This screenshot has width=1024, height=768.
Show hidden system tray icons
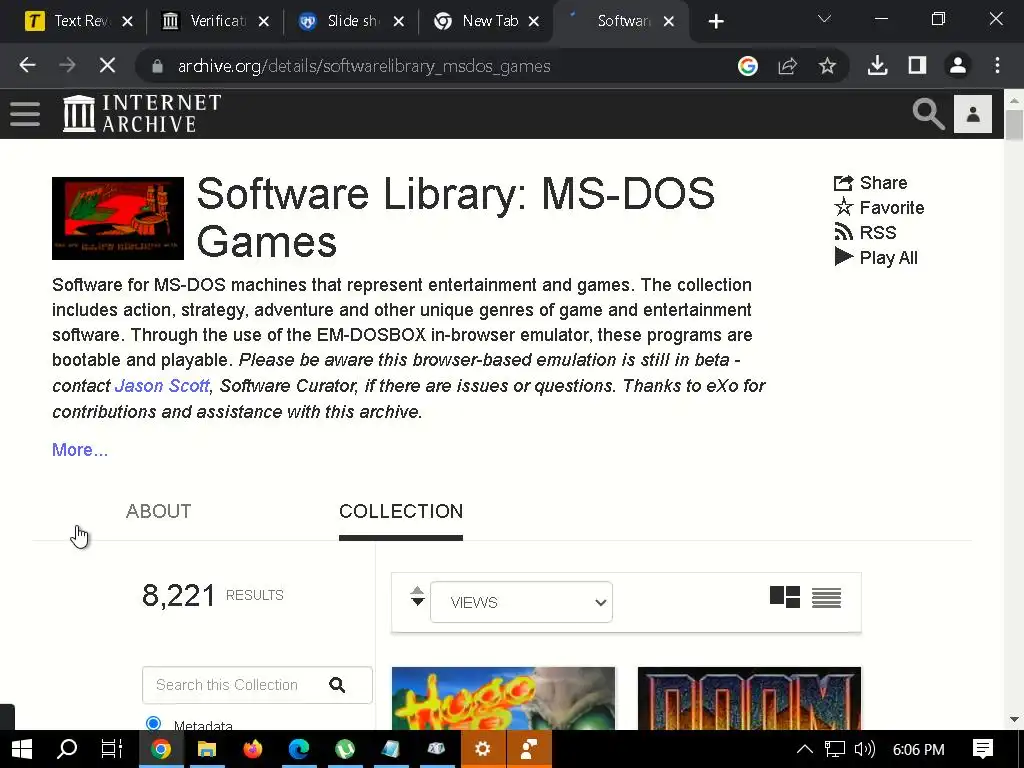(x=805, y=749)
